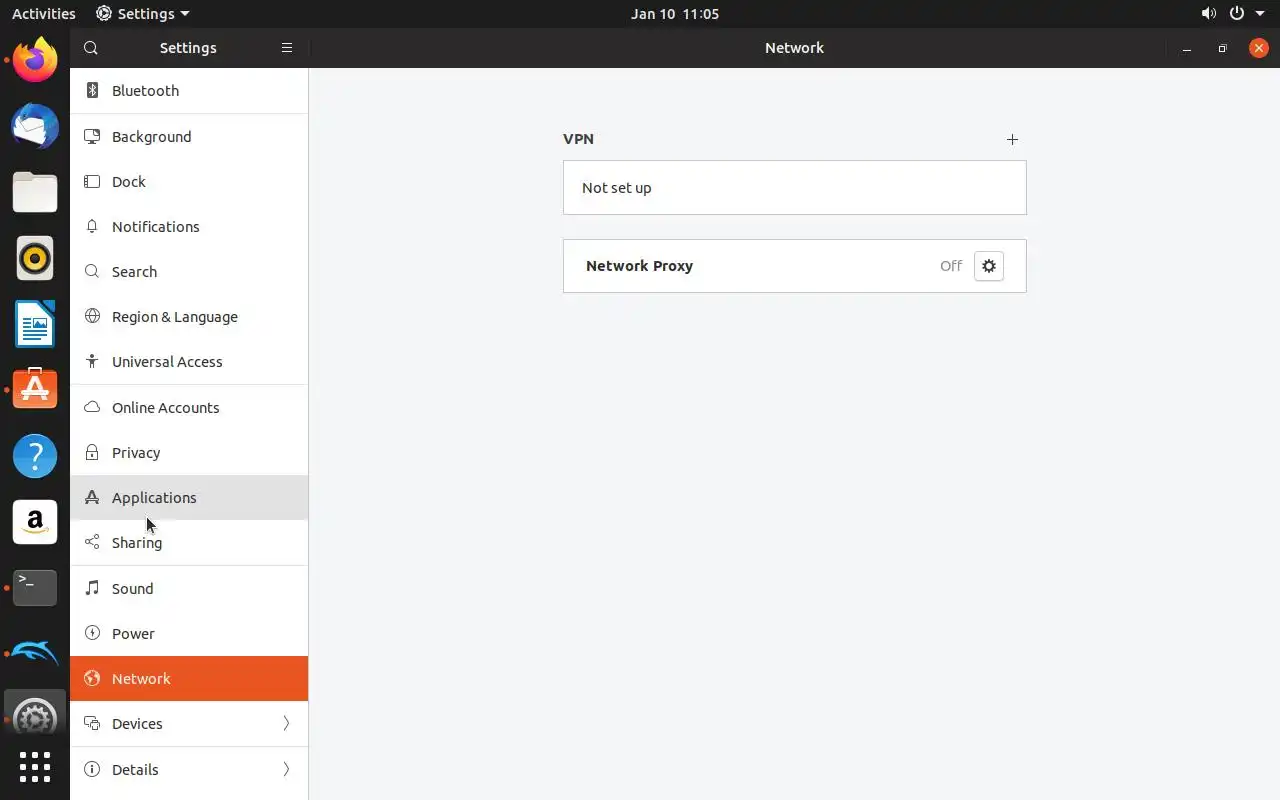Image resolution: width=1280 pixels, height=800 pixels.
Task: Click the Applications letter-A icon
Action: pyautogui.click(x=92, y=497)
